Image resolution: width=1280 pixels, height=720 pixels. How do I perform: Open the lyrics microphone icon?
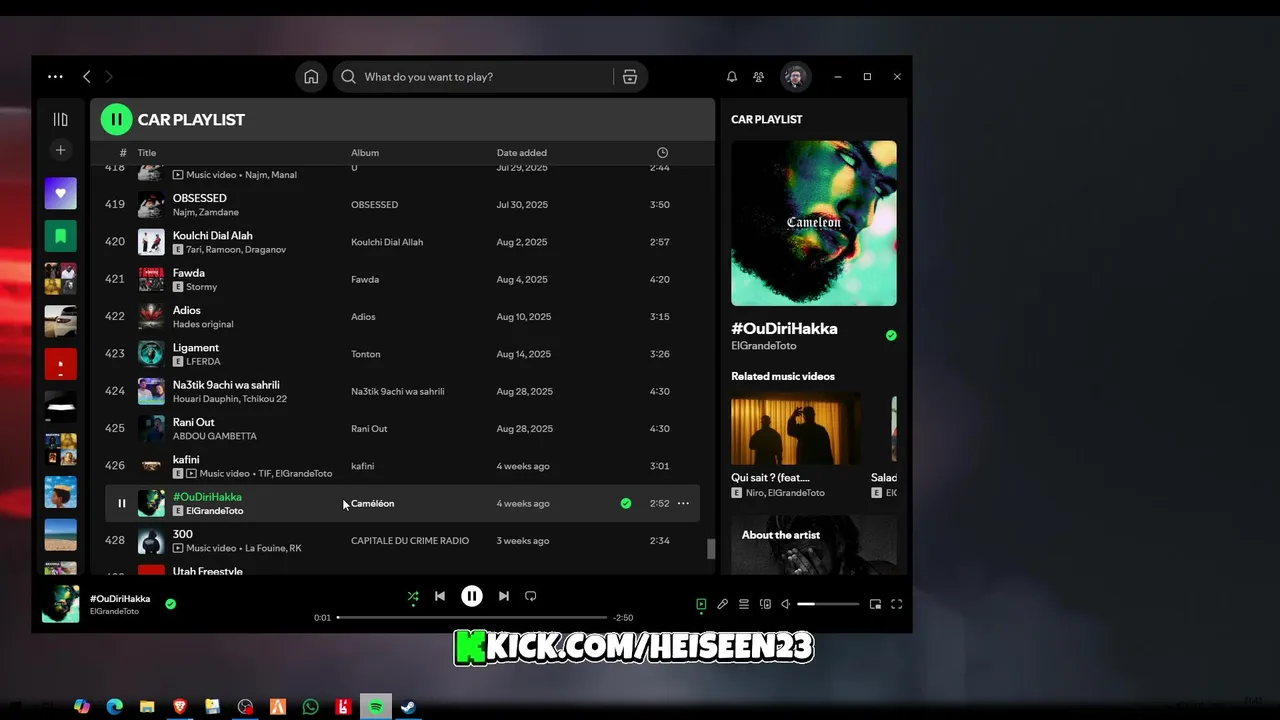pyautogui.click(x=722, y=604)
